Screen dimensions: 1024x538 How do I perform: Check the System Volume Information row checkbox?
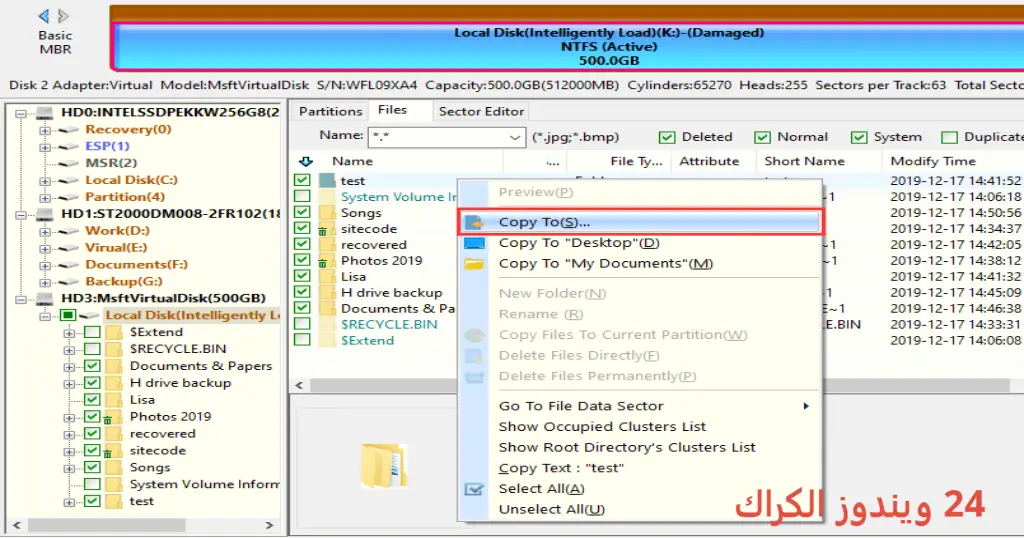pos(302,196)
